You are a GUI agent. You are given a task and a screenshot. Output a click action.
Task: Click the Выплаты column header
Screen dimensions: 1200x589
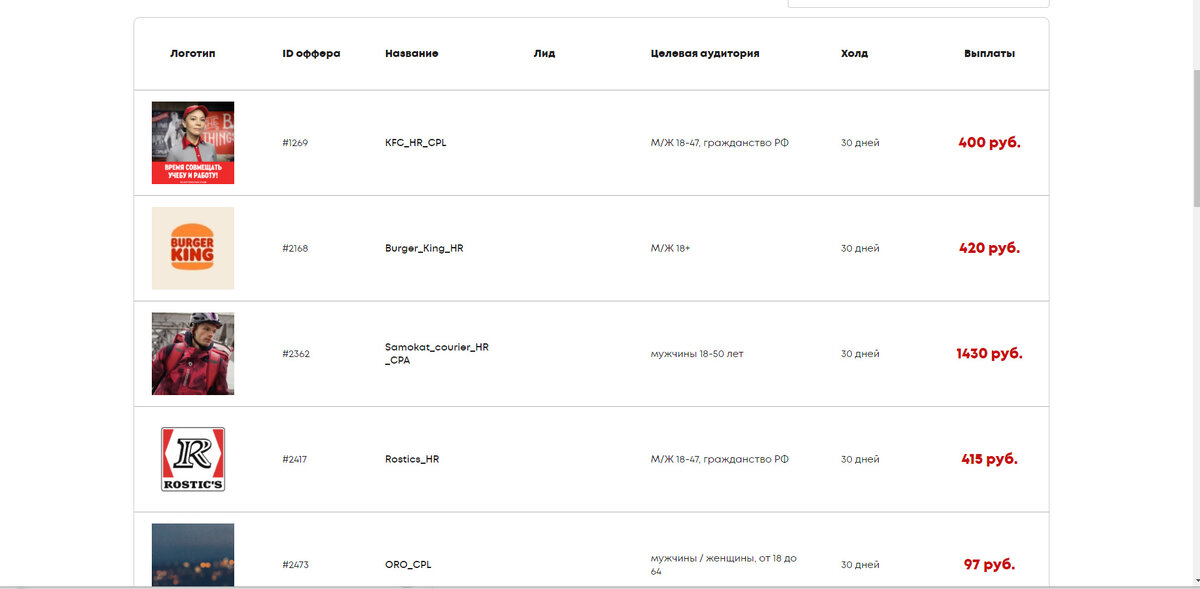(989, 54)
